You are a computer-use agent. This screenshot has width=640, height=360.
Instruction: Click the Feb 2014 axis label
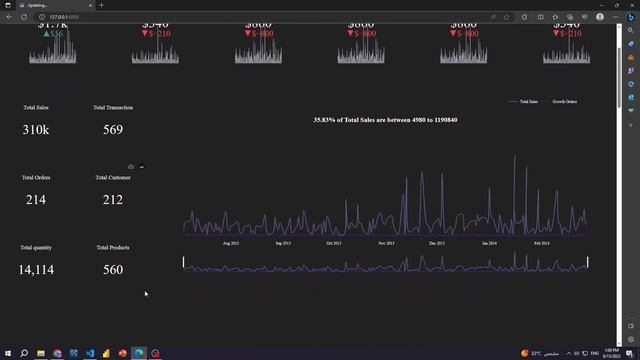click(x=542, y=243)
